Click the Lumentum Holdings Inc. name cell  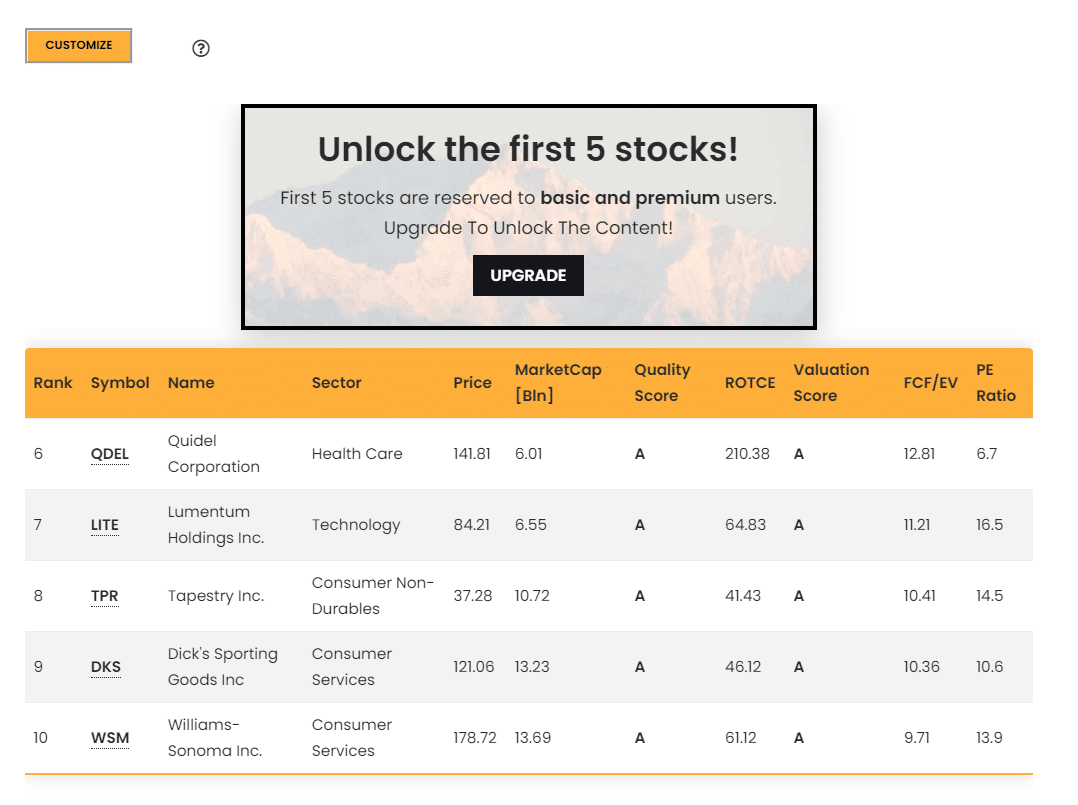pos(216,525)
